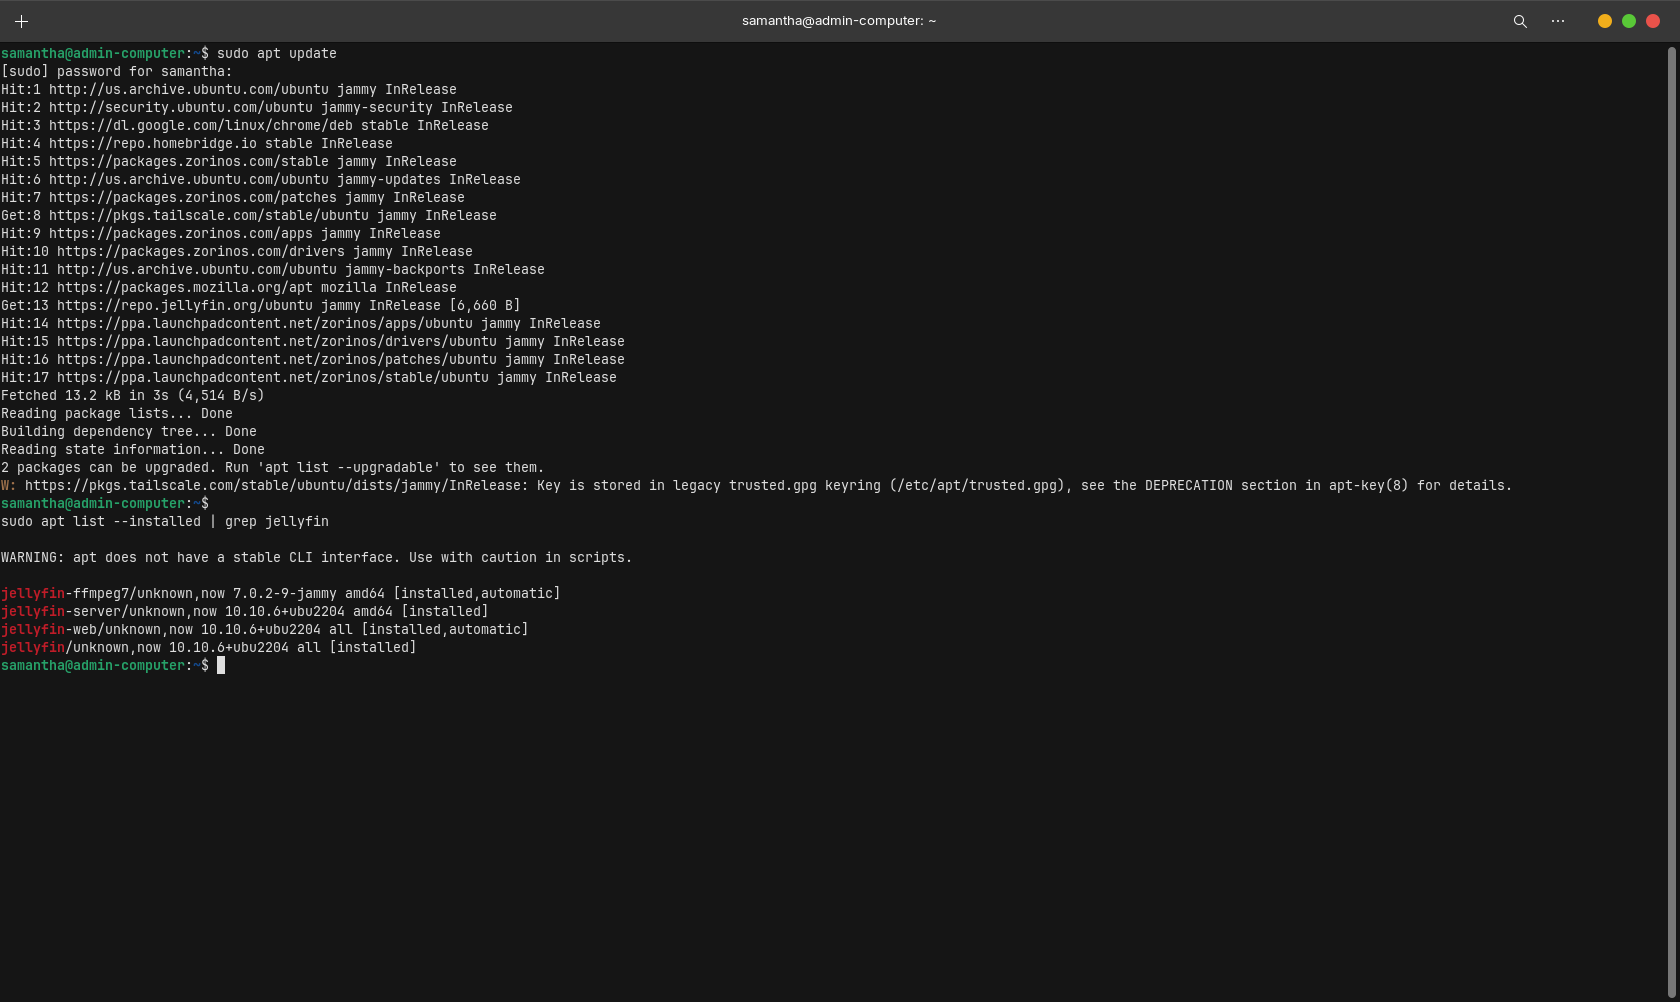1680x1002 pixels.
Task: Open a new terminal tab with plus icon
Action: click(x=21, y=21)
